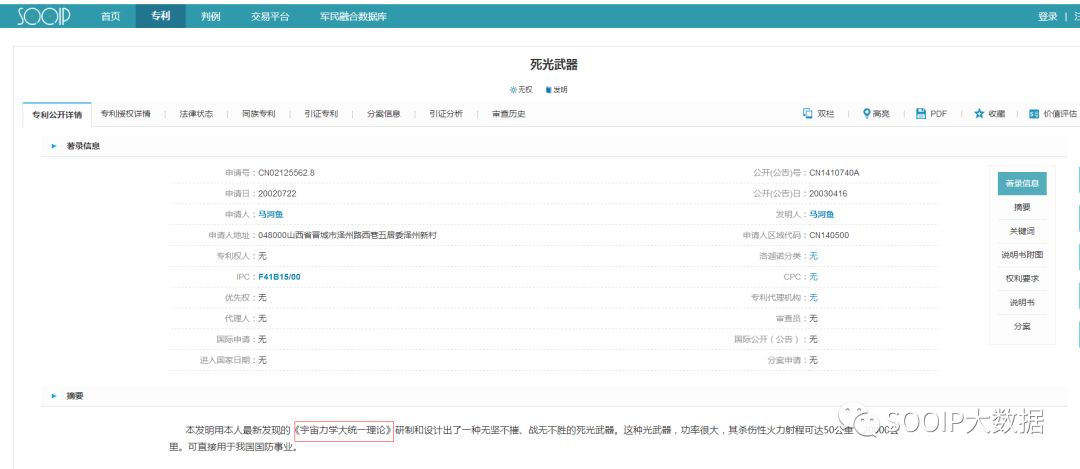Viewport: 1080px width, 469px height.
Task: Switch to 专利公开详情 tab
Action: pos(57,114)
